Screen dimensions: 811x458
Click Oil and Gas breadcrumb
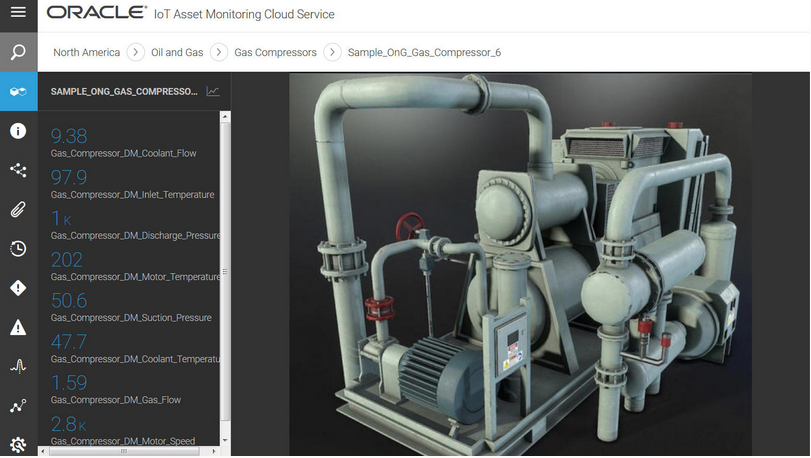(177, 52)
